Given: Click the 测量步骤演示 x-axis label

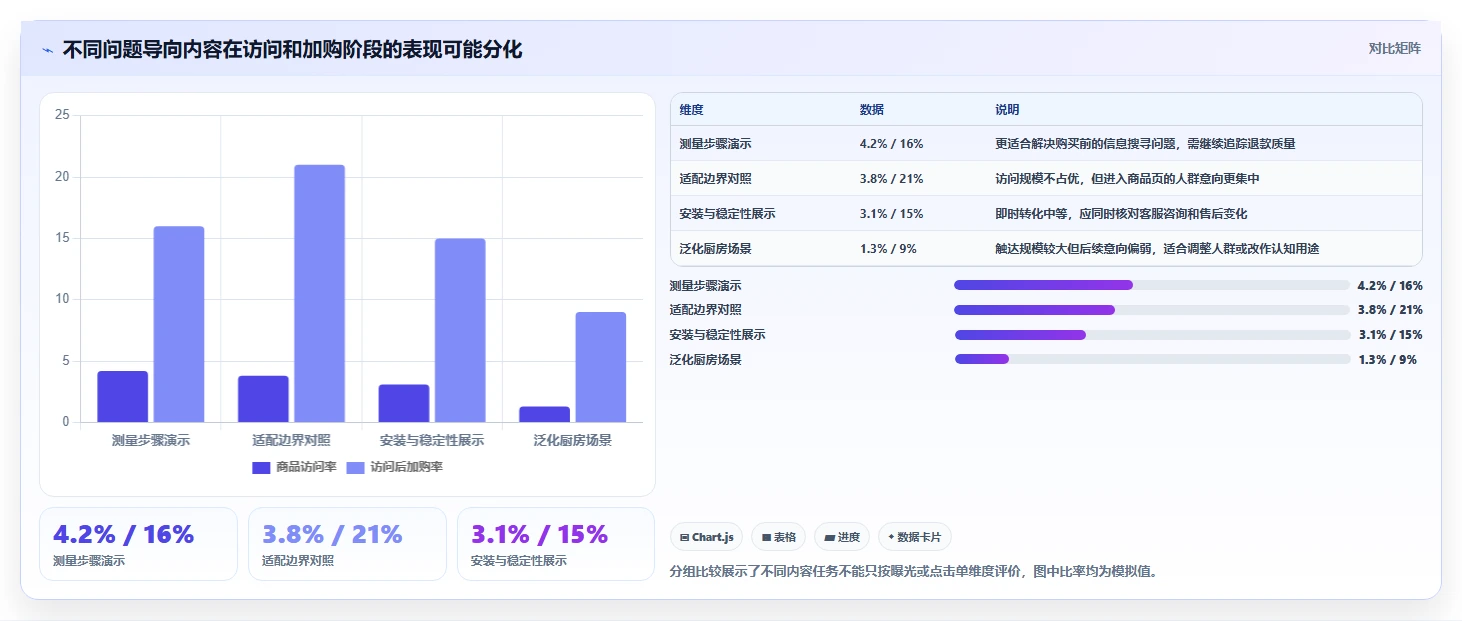Looking at the screenshot, I should (151, 440).
